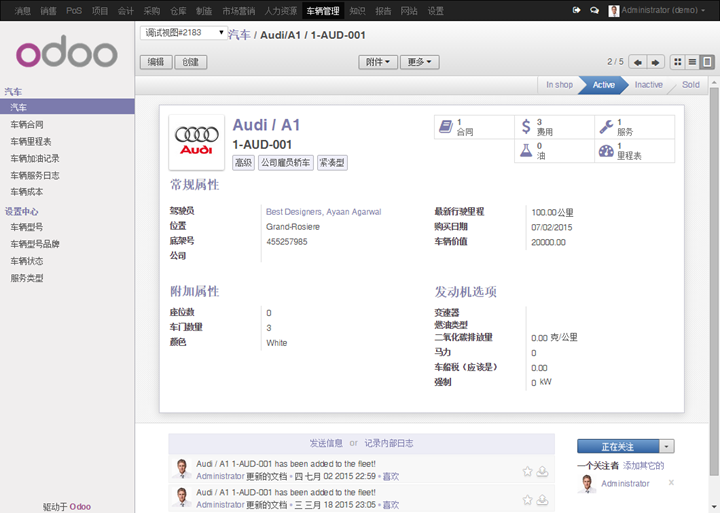720x513 pixels.
Task: Click the Odoo logo in sidebar
Action: coord(67,51)
